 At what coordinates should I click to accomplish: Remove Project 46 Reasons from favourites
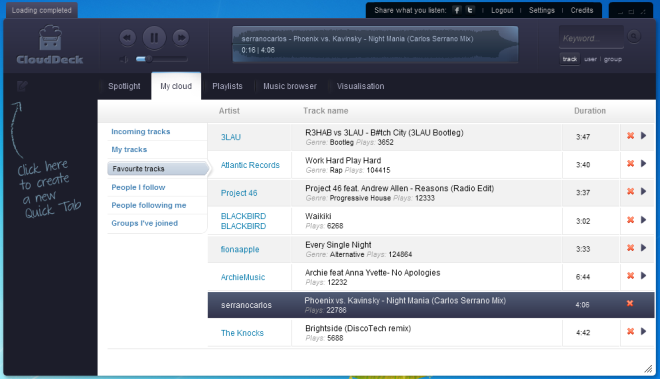coord(630,191)
